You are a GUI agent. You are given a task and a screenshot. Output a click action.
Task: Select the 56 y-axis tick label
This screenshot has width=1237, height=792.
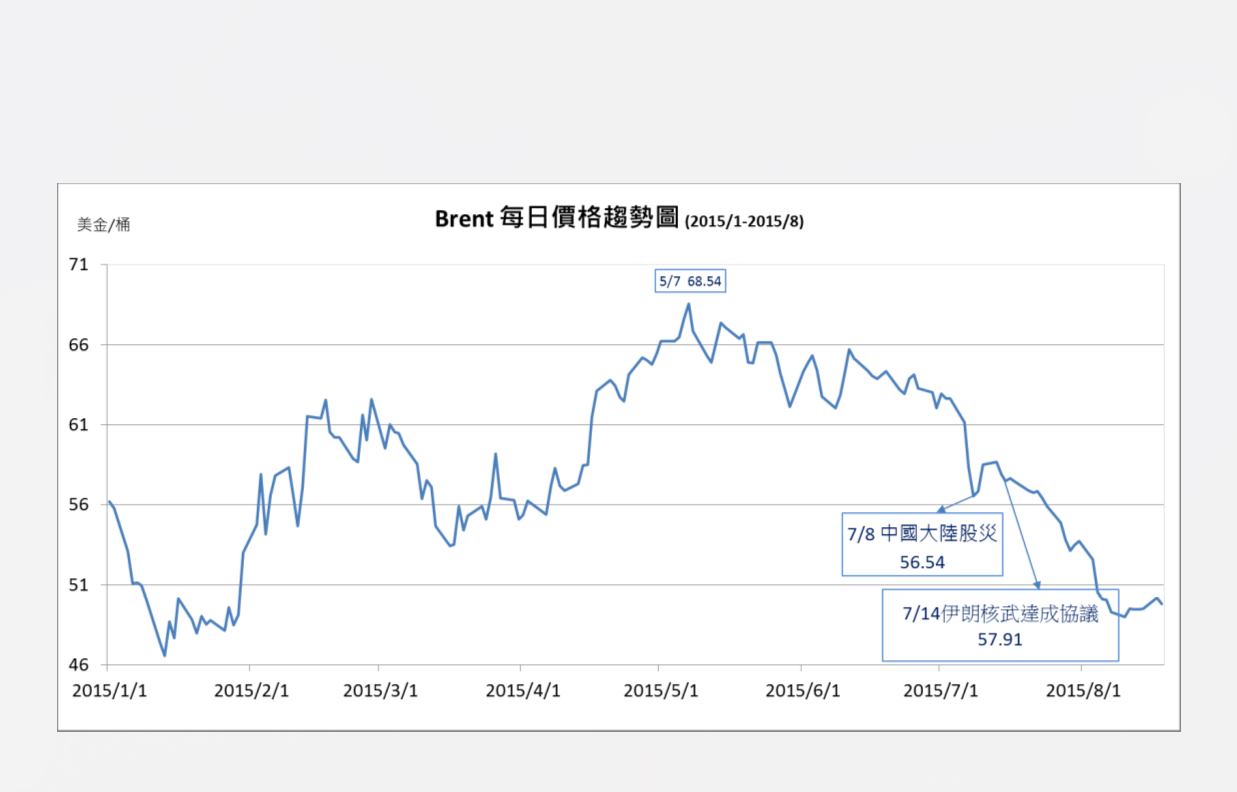pos(79,505)
